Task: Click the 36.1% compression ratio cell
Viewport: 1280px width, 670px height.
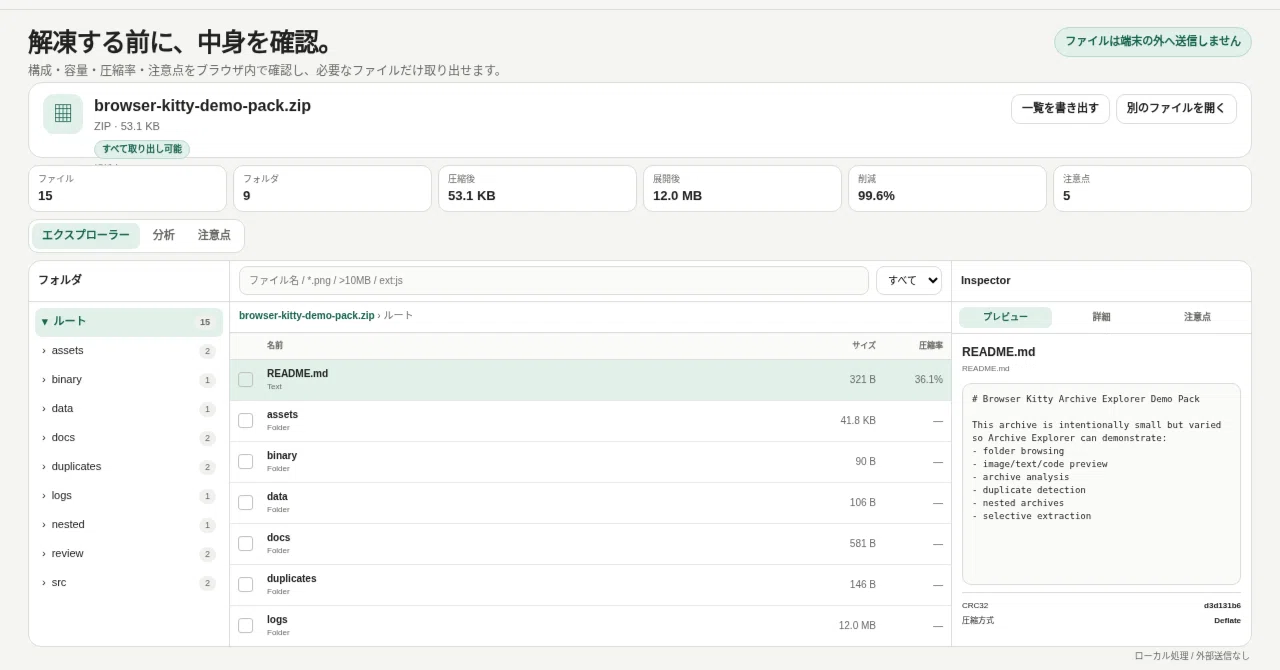Action: [928, 380]
